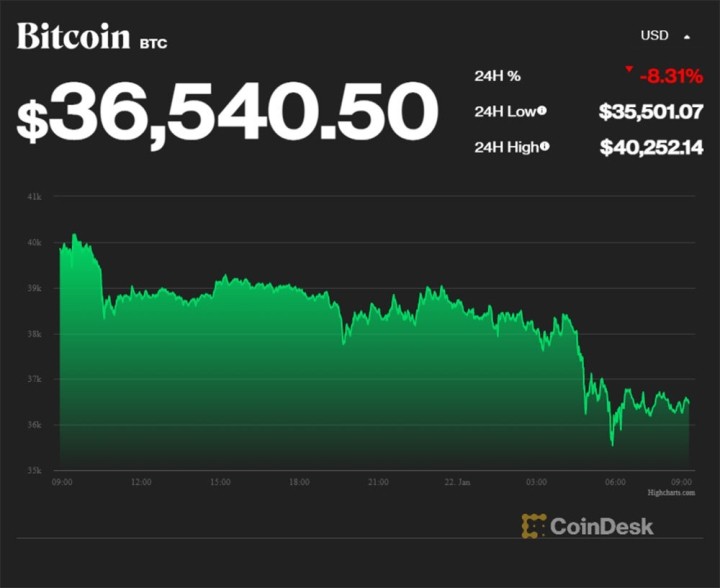Click the 24H % label
Viewport: 720px width, 588px height.
[x=496, y=75]
